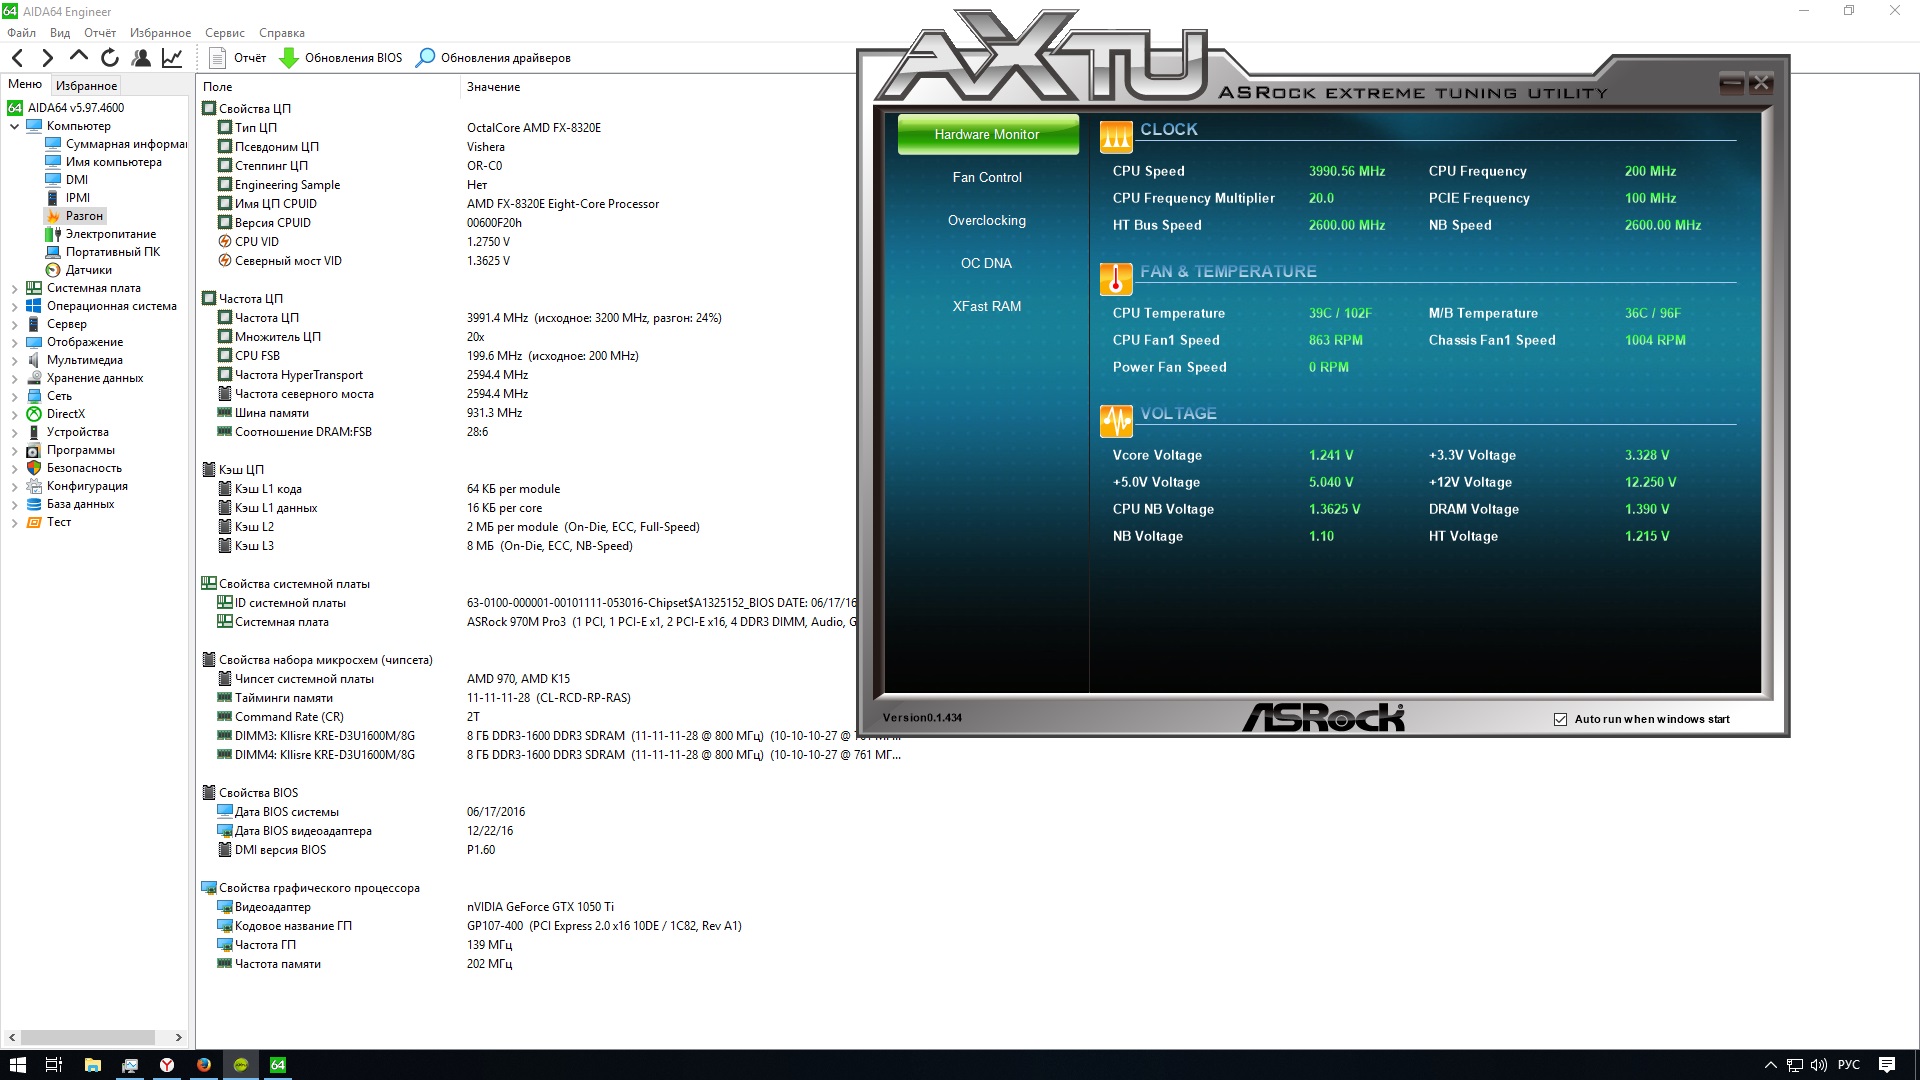
Task: Open the user manage icon in toolbar
Action: pyautogui.click(x=141, y=58)
